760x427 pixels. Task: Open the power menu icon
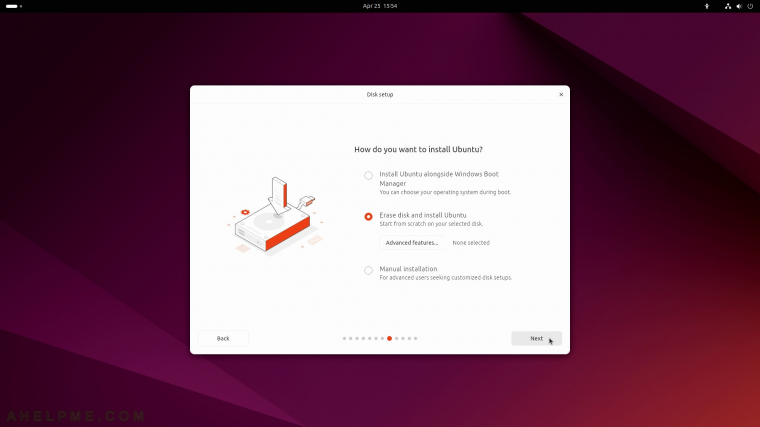[x=750, y=6]
